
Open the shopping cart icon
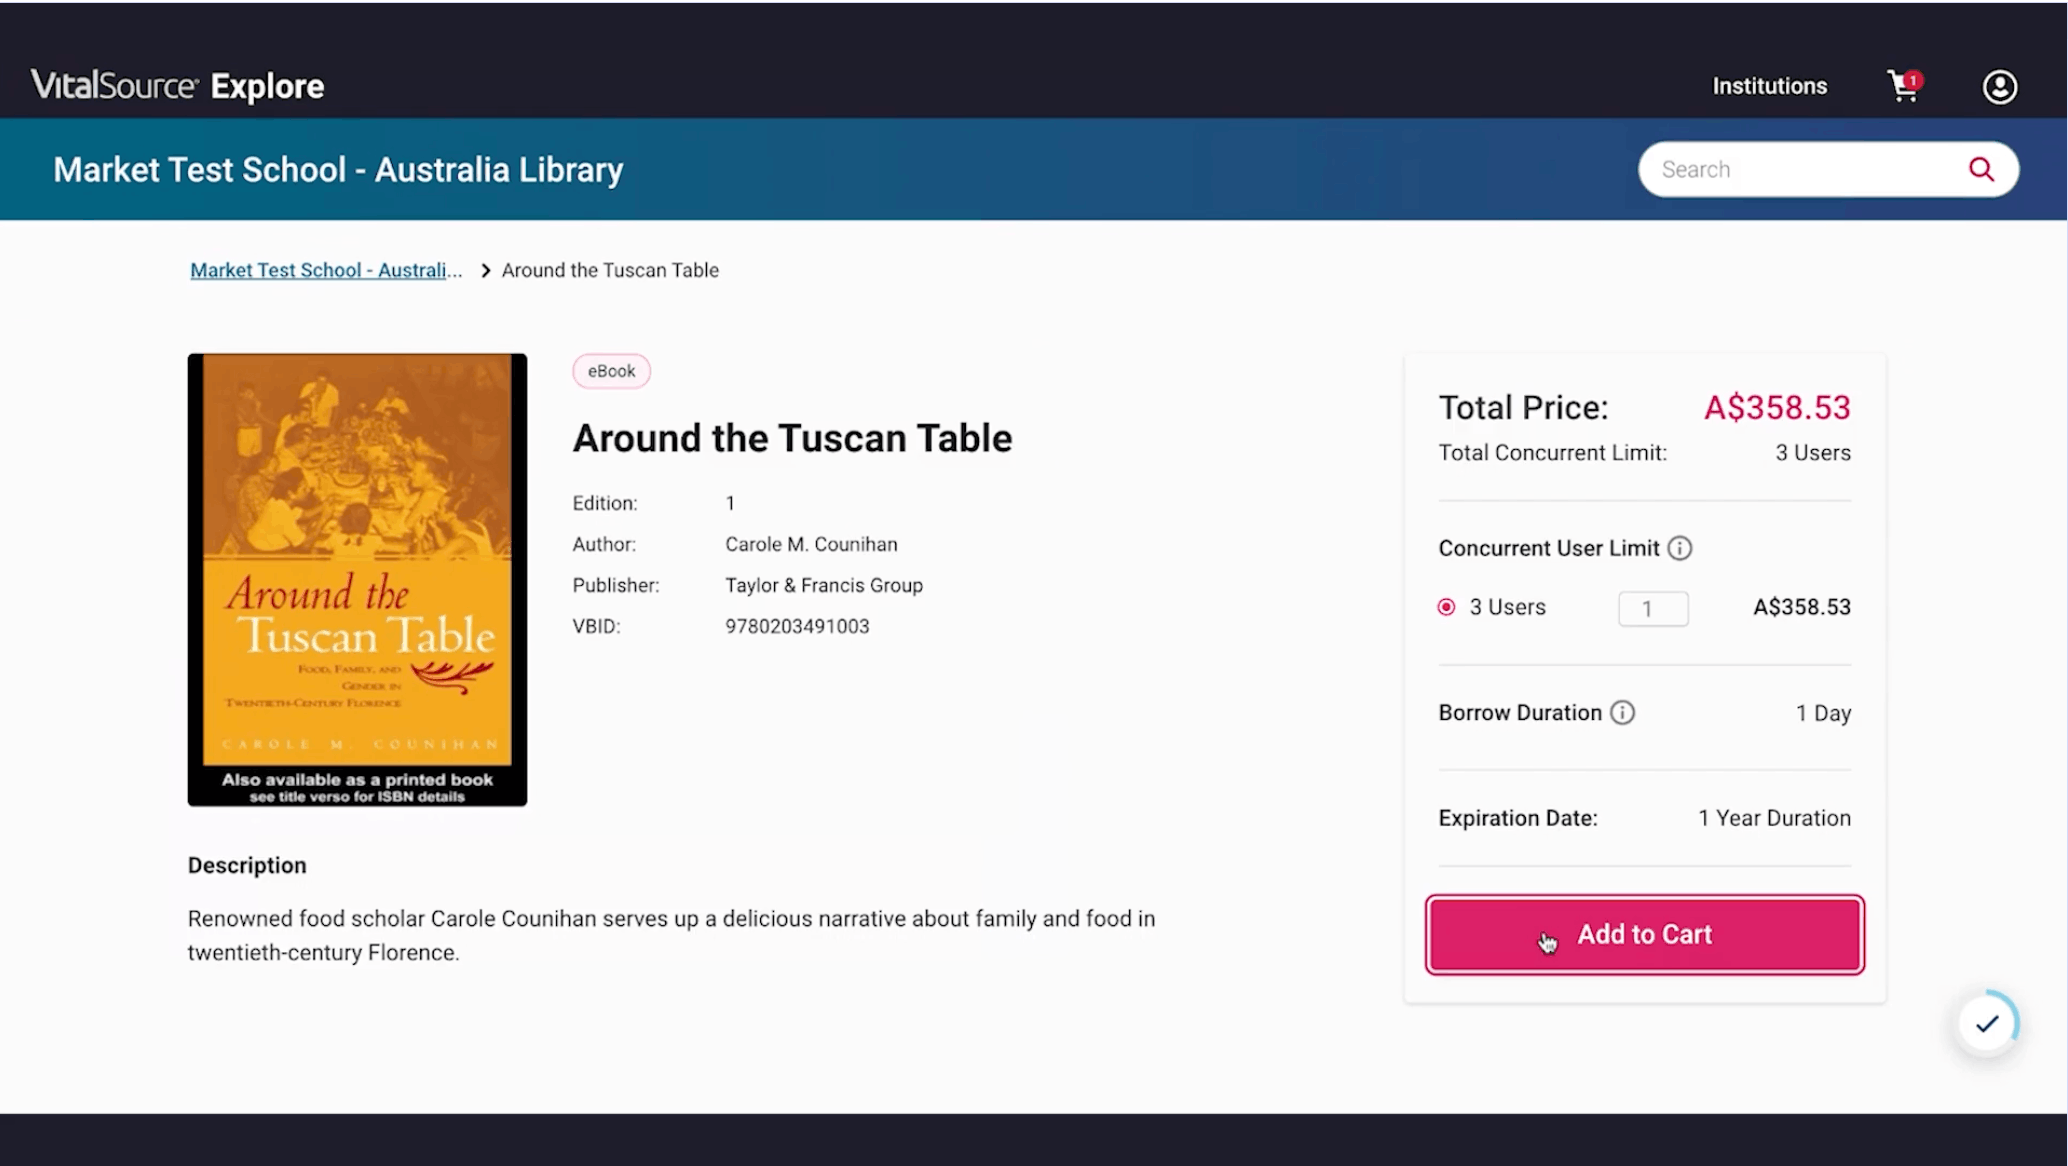click(x=1901, y=87)
